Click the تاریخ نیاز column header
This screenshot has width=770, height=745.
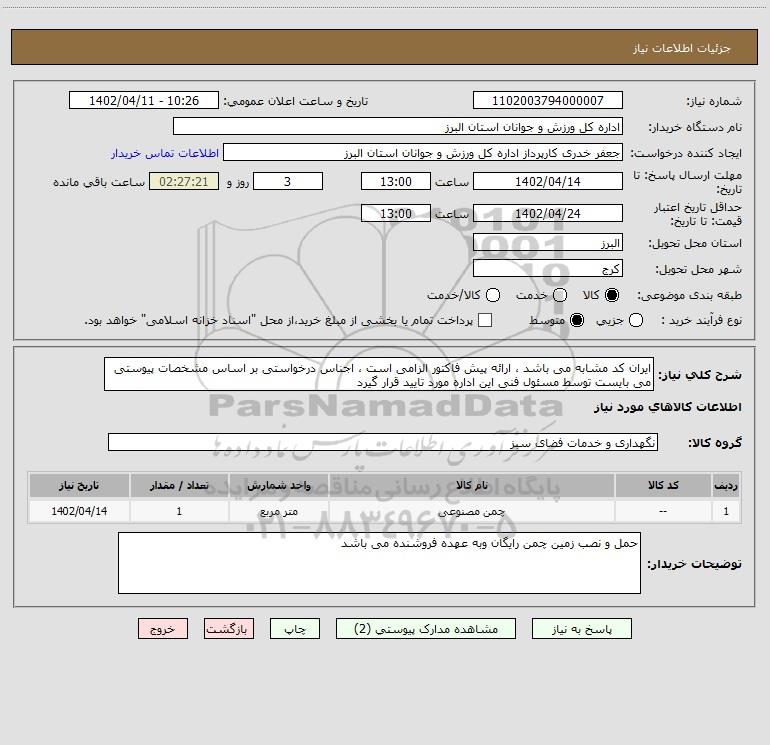coord(79,485)
